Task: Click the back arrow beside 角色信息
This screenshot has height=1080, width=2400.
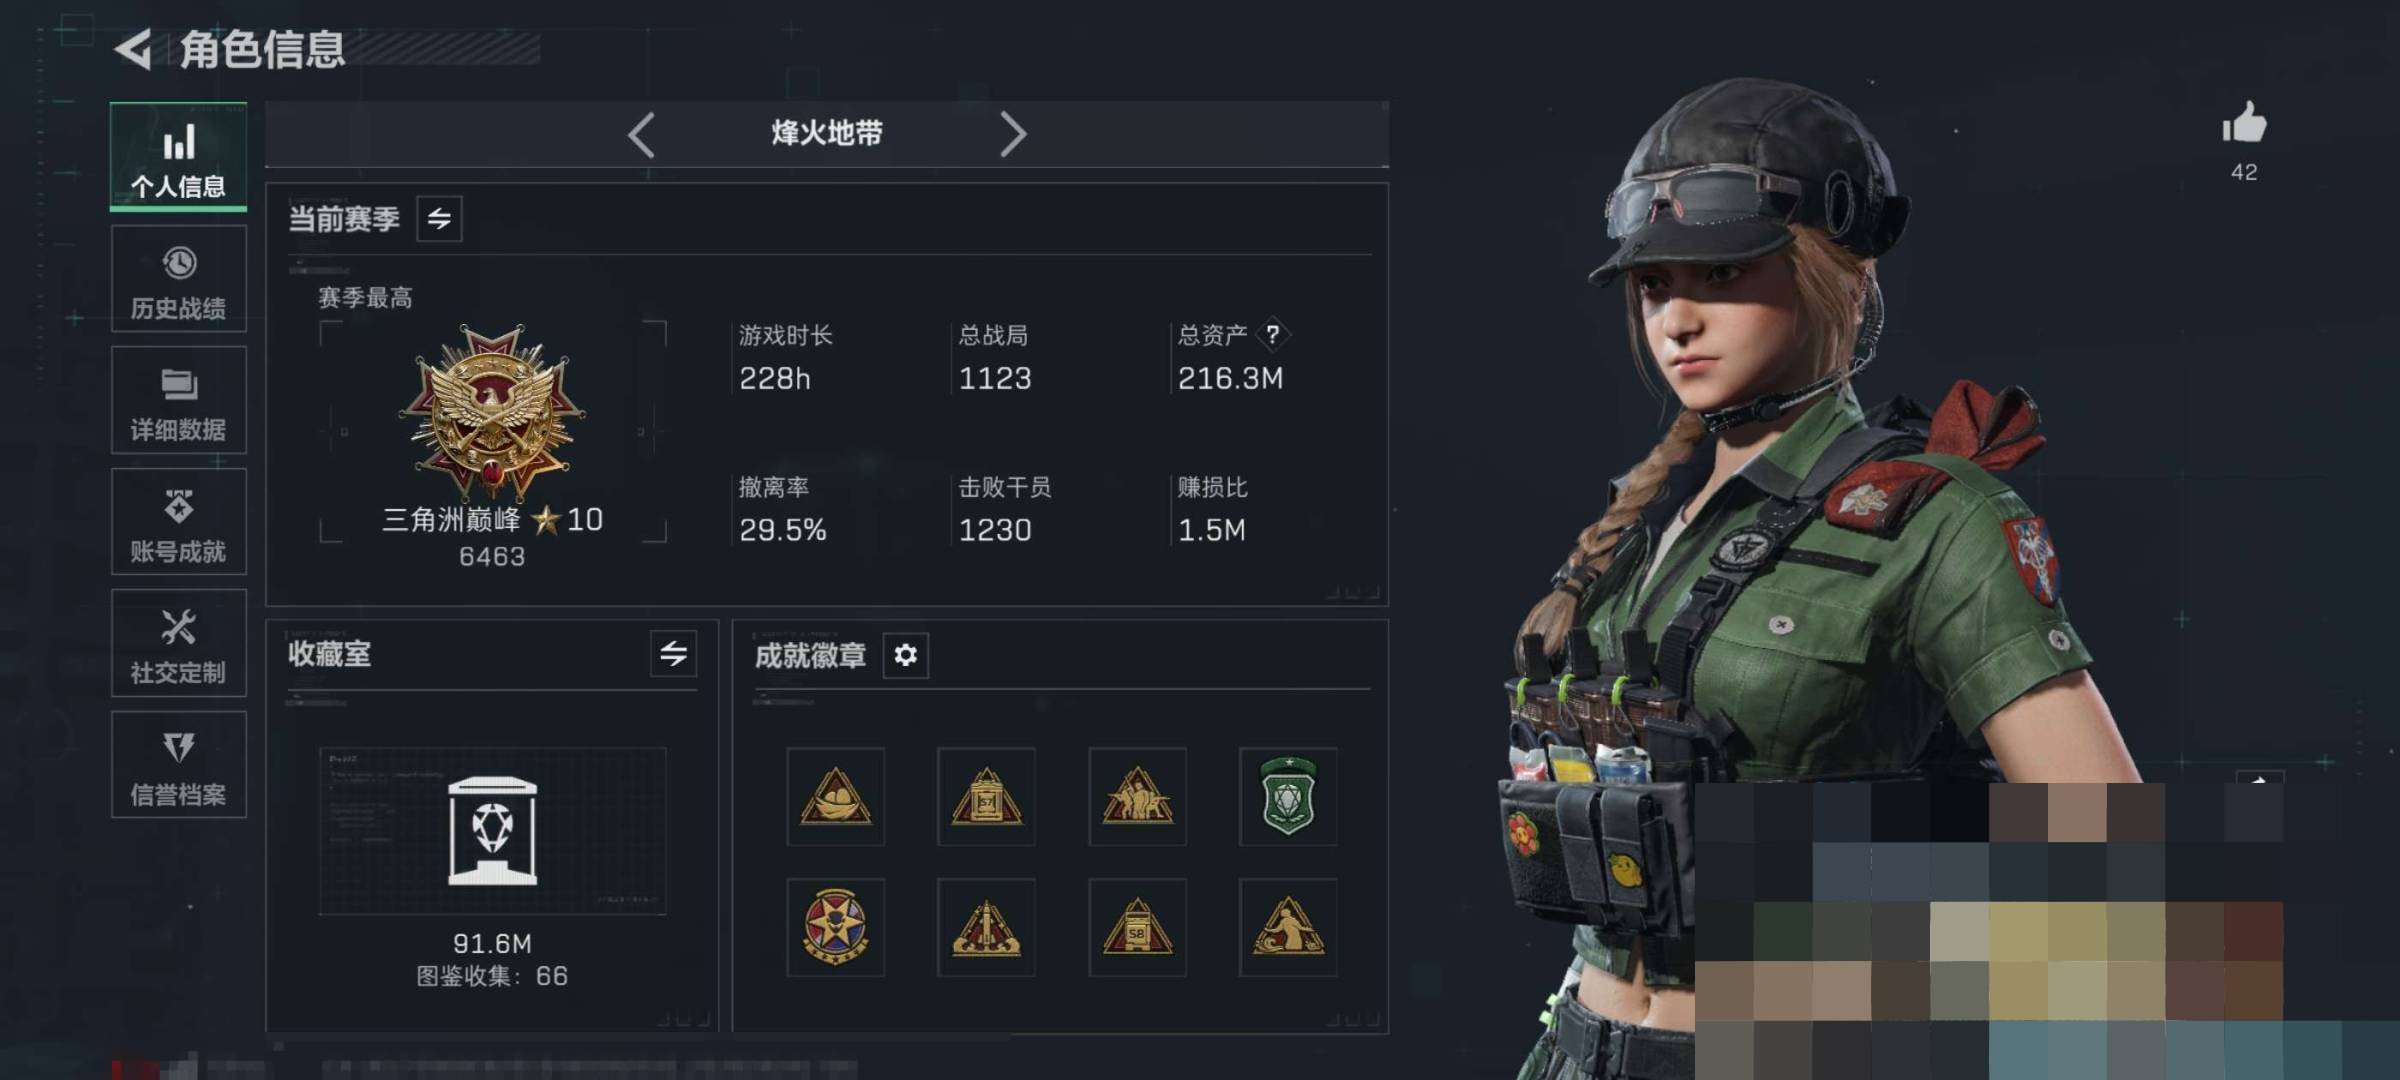Action: (x=133, y=49)
